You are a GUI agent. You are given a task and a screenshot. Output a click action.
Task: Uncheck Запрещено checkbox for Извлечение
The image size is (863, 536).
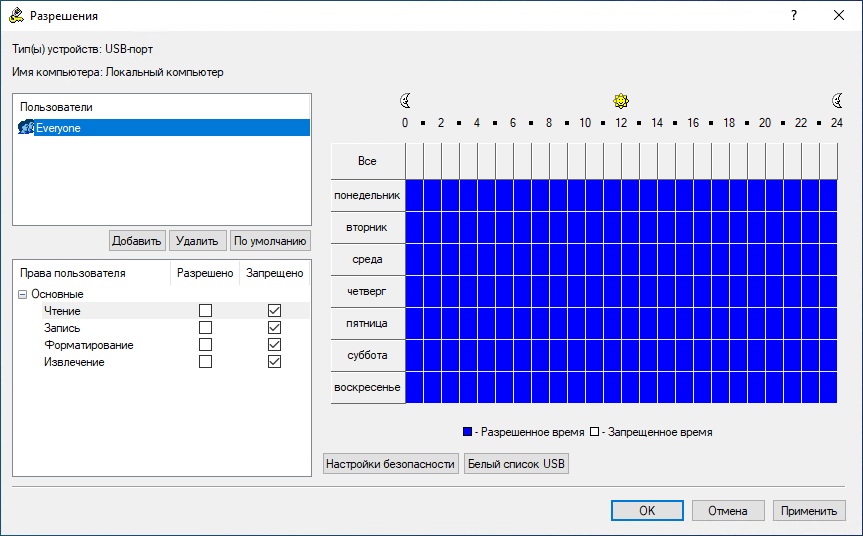[x=274, y=362]
